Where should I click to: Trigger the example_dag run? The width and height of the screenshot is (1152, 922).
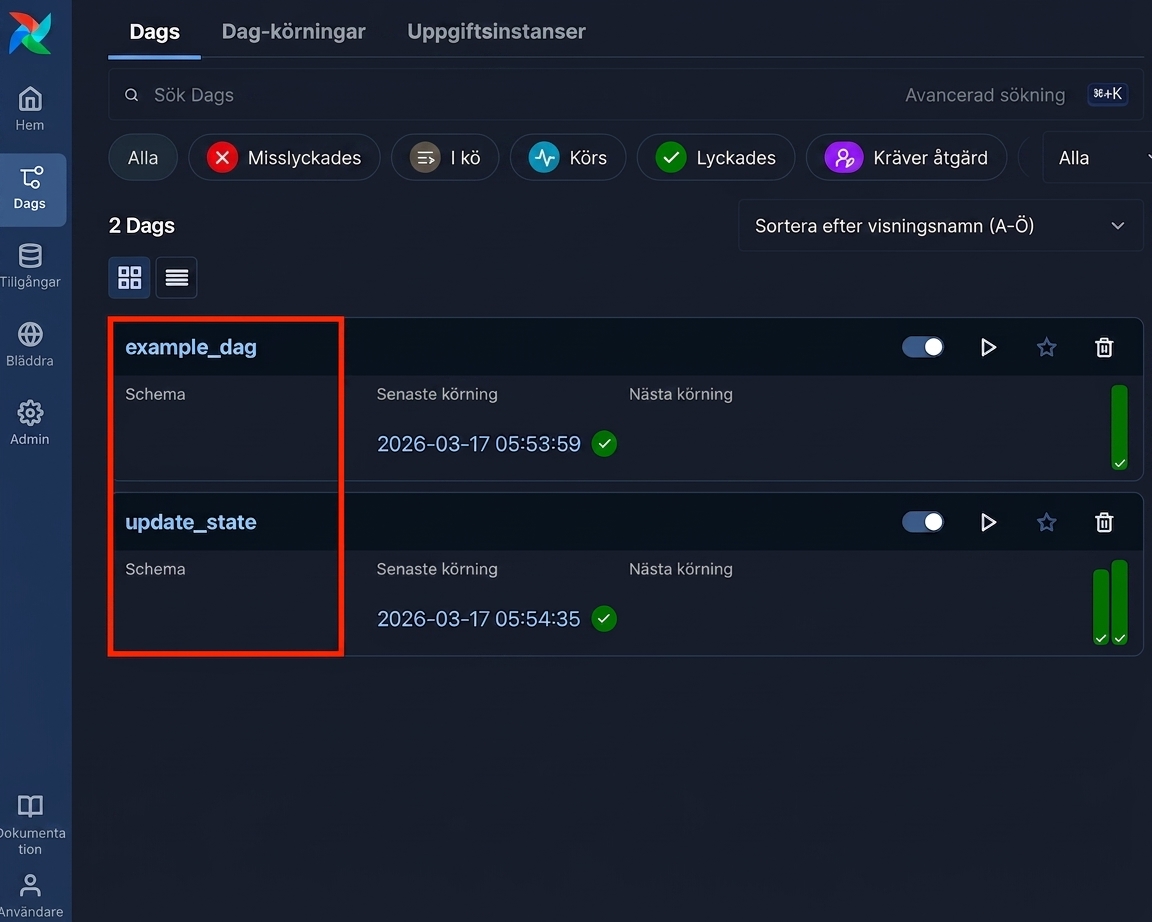[988, 347]
